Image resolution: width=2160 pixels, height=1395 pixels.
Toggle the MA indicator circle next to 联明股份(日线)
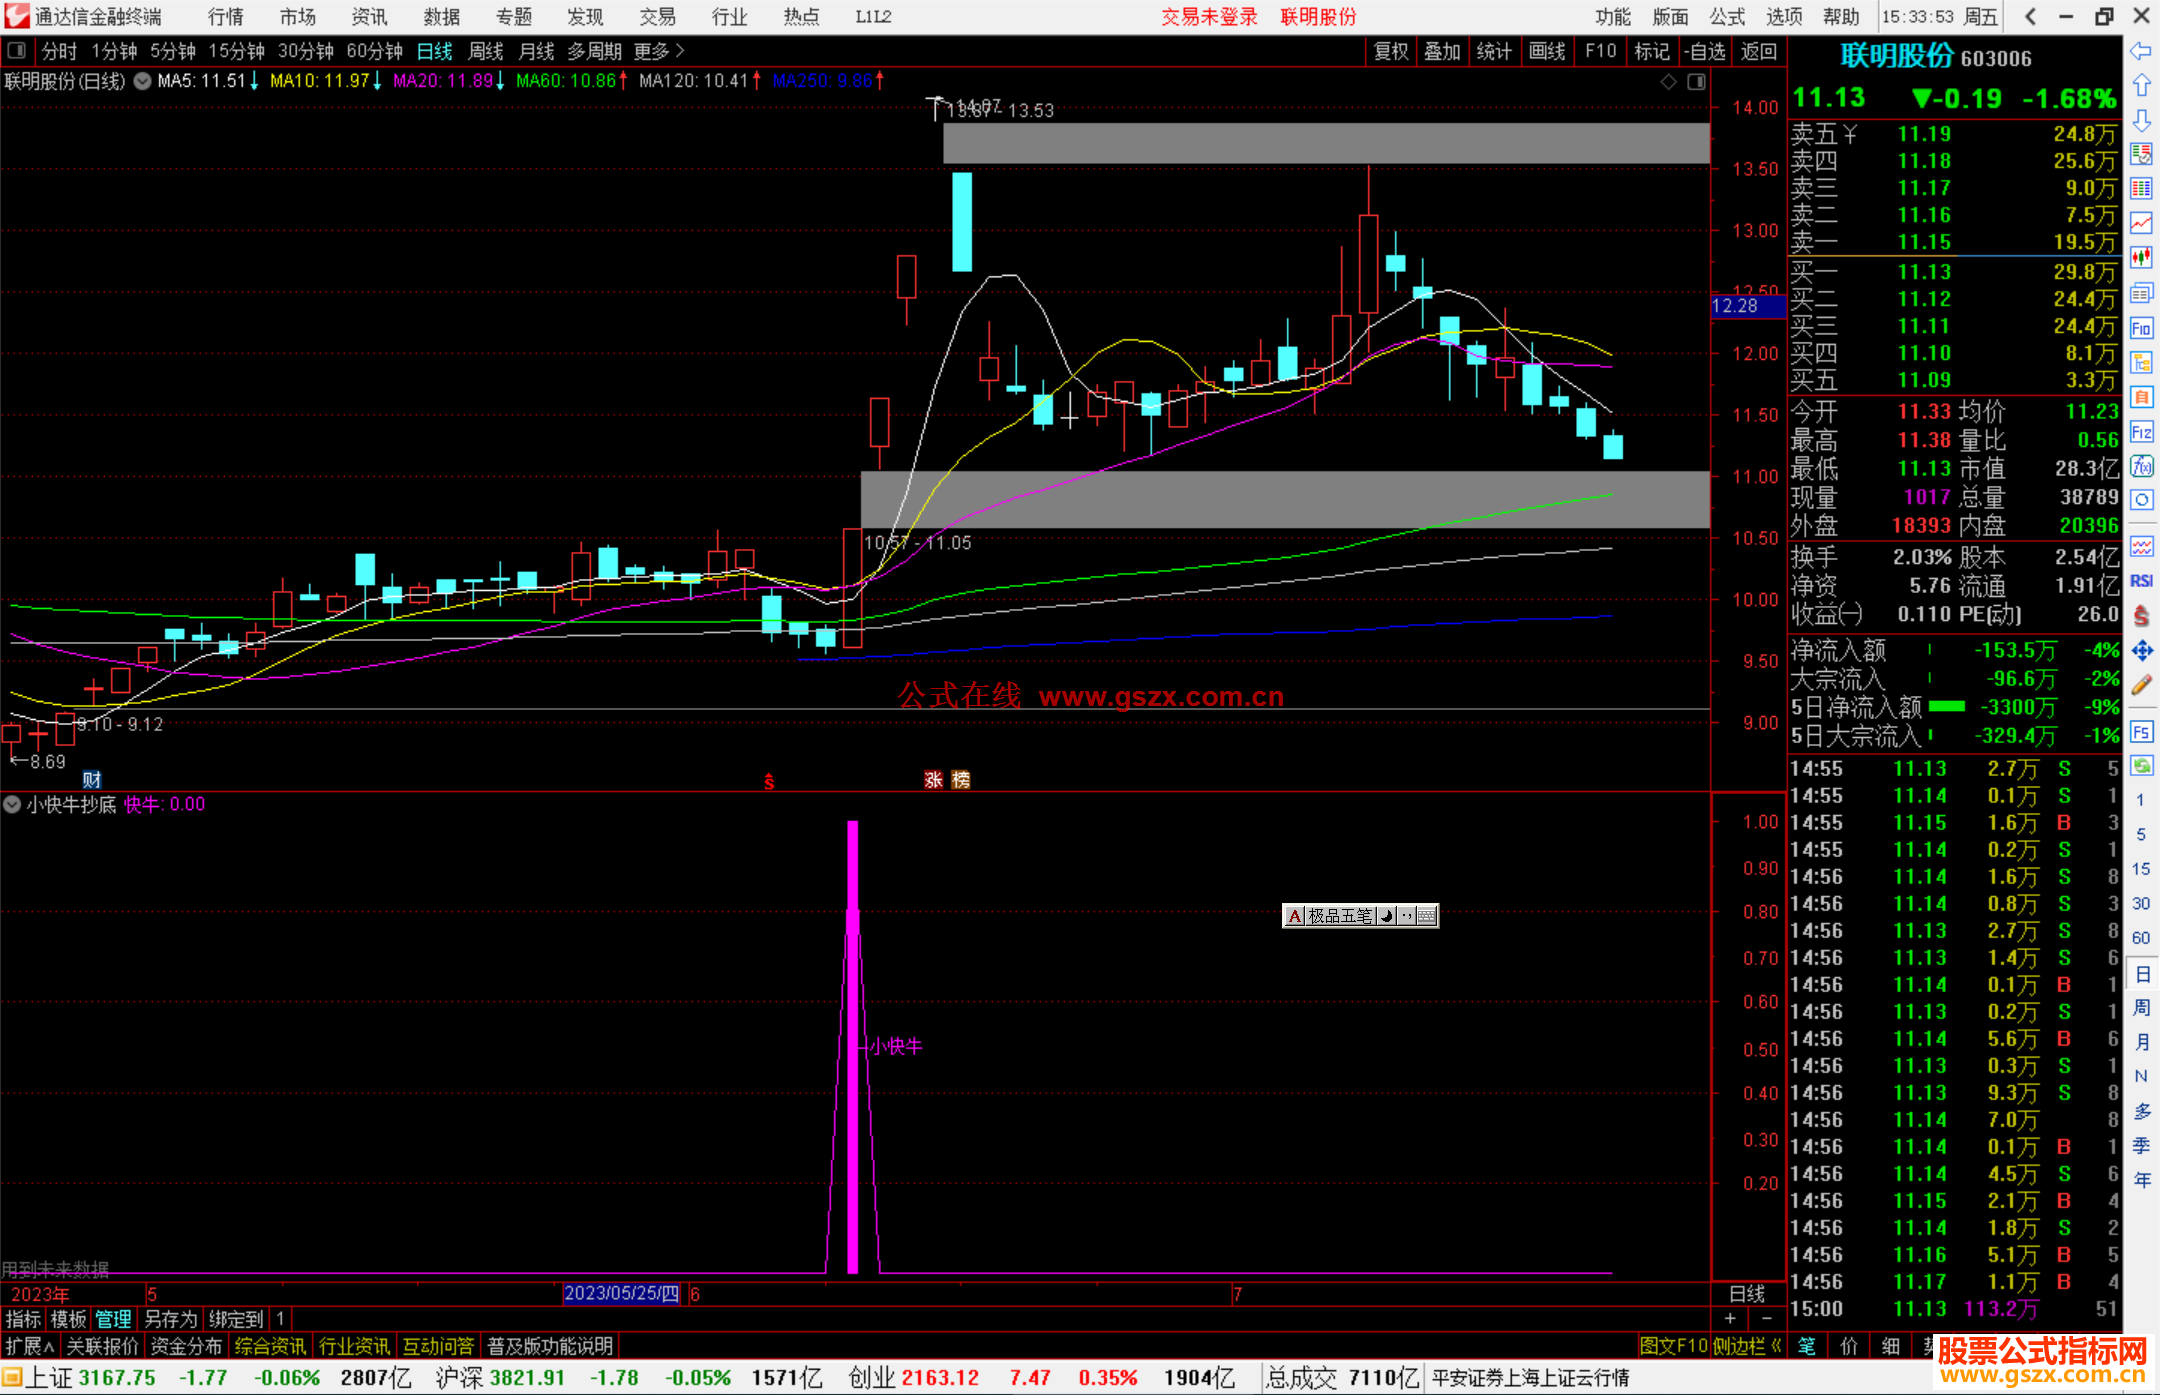point(143,81)
